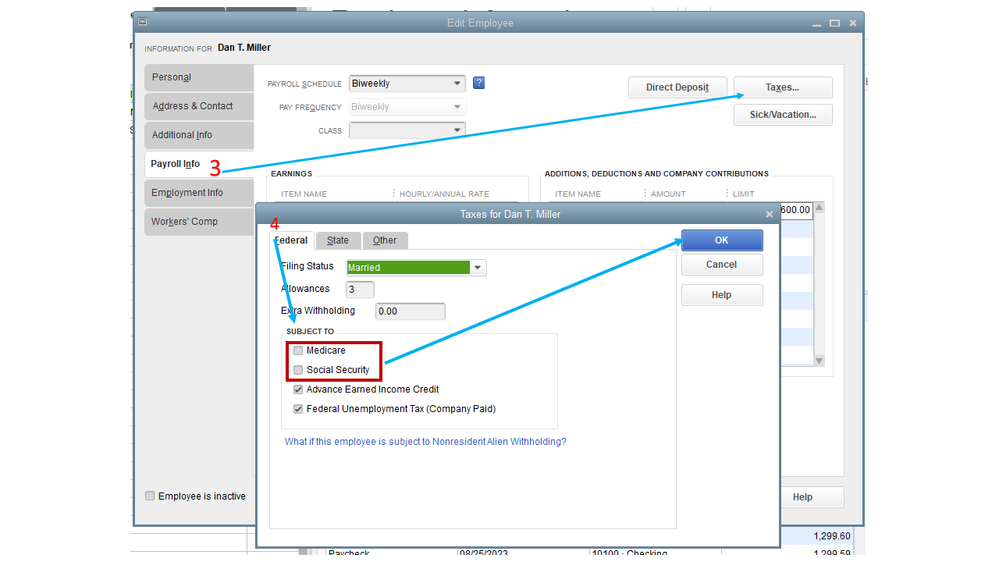Click the Earnings ITEM NAME column header
The height and width of the screenshot is (562, 999).
304,194
